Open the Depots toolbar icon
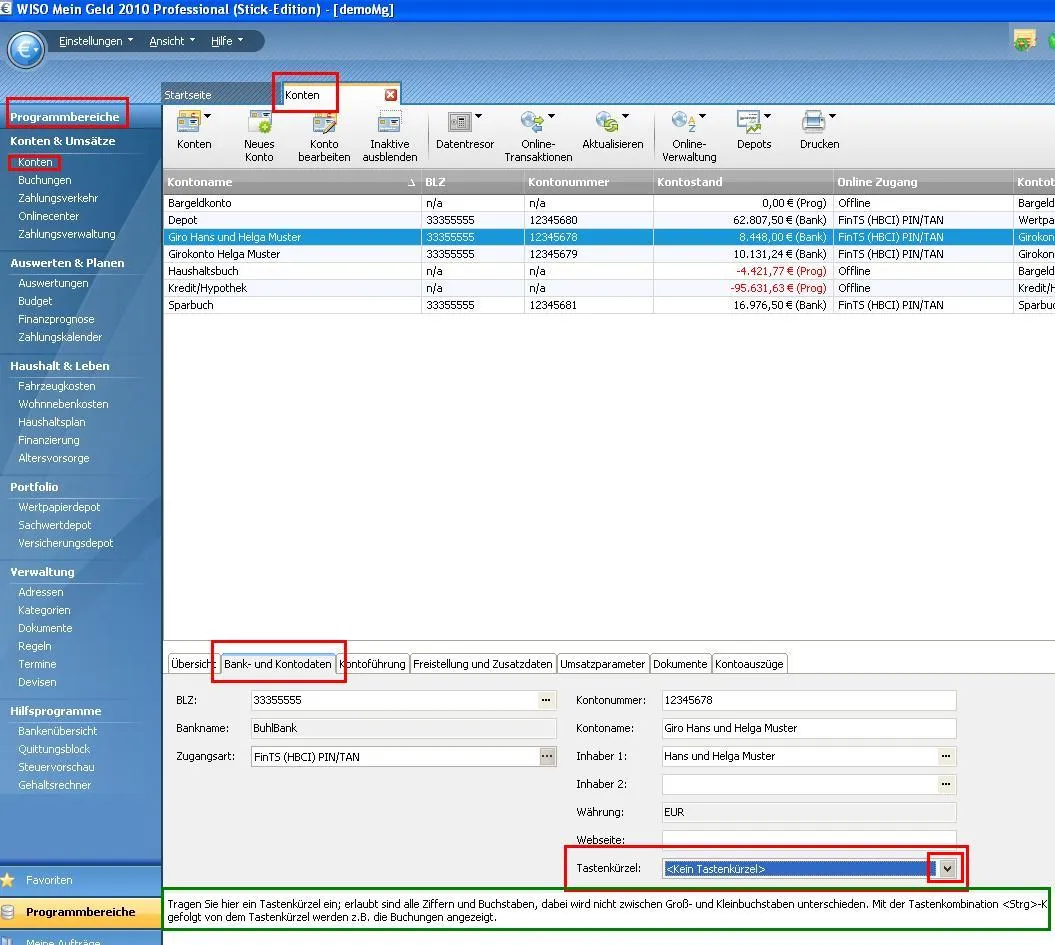1055x945 pixels. tap(749, 123)
